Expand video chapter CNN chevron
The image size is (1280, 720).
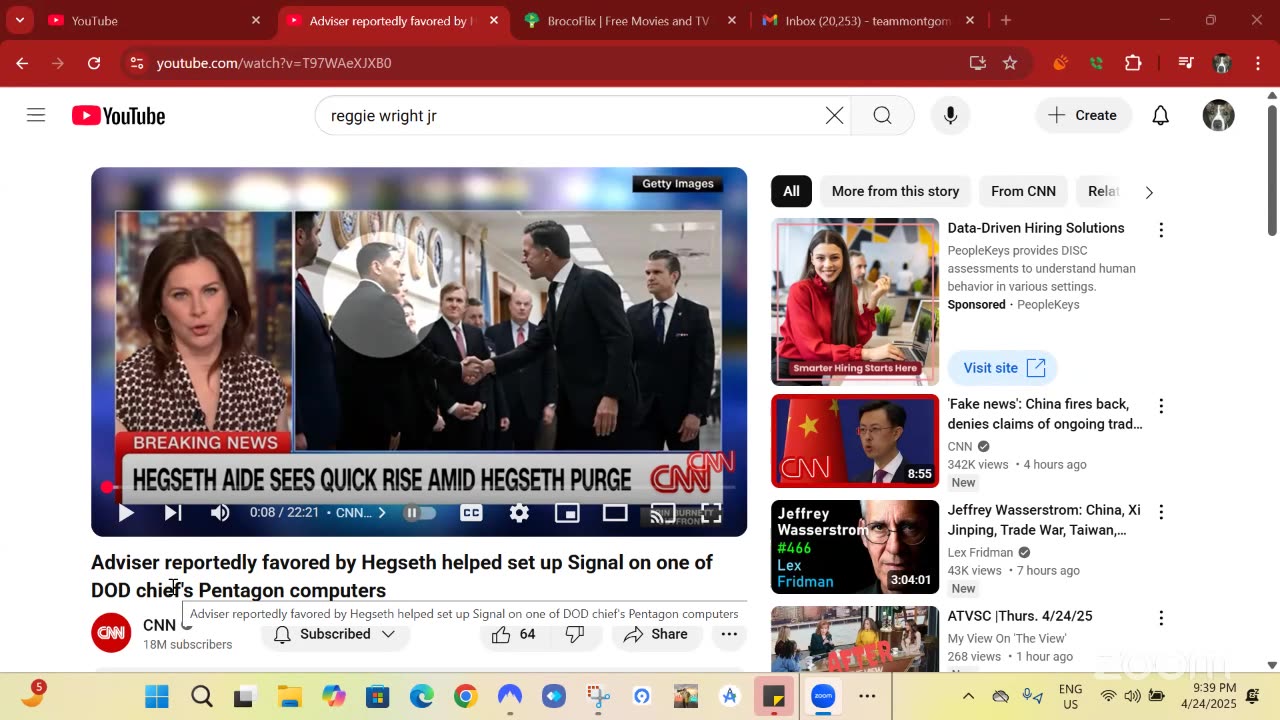click(x=381, y=513)
